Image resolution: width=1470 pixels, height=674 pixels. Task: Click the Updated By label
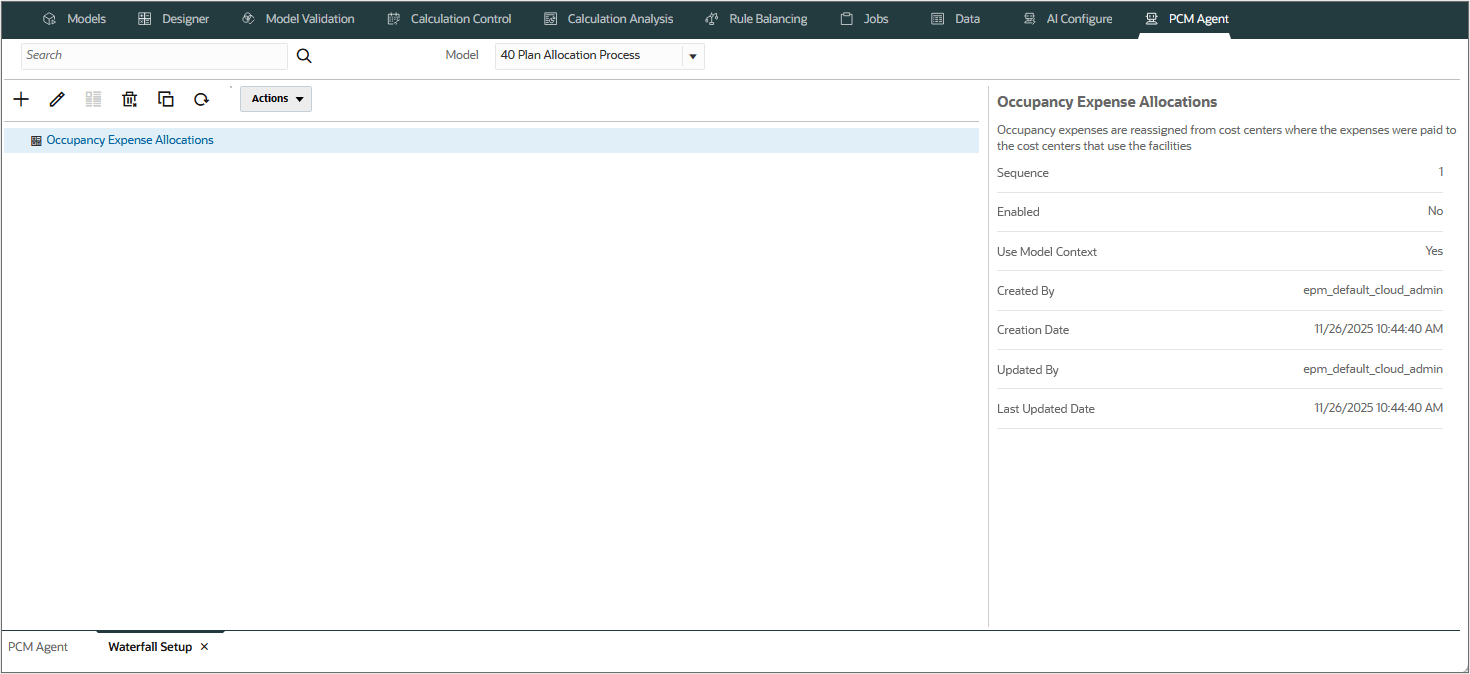(1028, 370)
